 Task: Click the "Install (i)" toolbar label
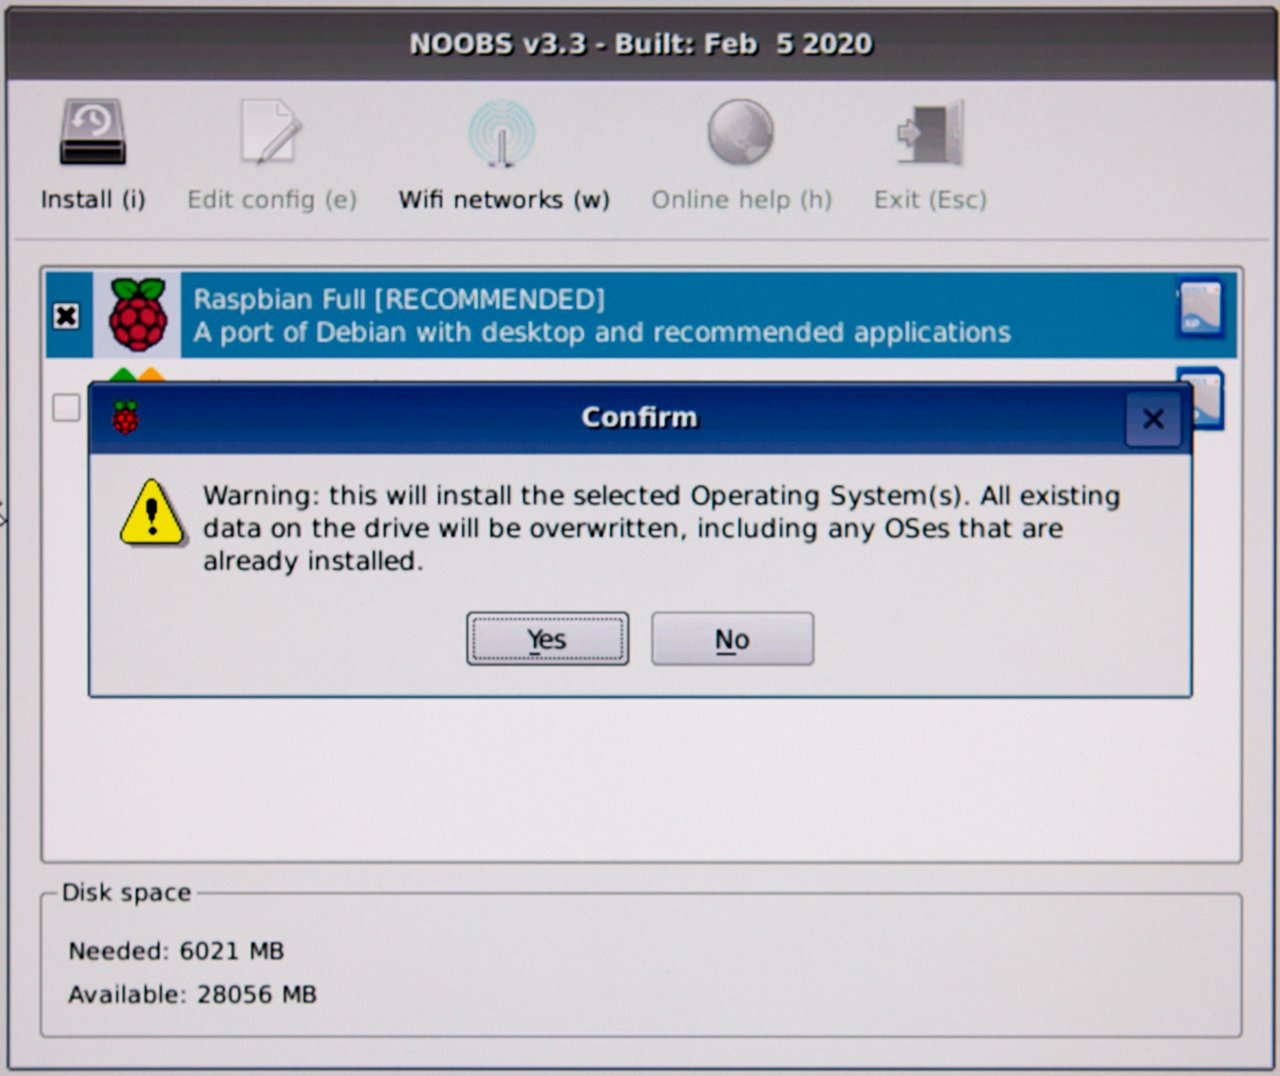coord(93,200)
